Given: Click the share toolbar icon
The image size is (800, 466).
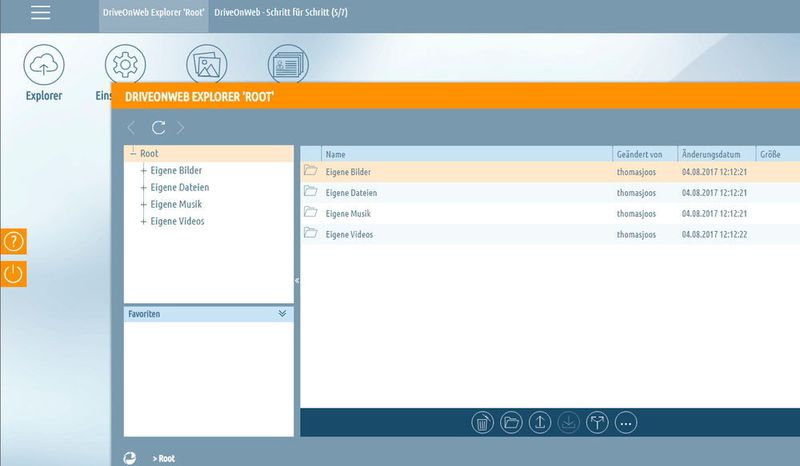Looking at the screenshot, I should 598,422.
